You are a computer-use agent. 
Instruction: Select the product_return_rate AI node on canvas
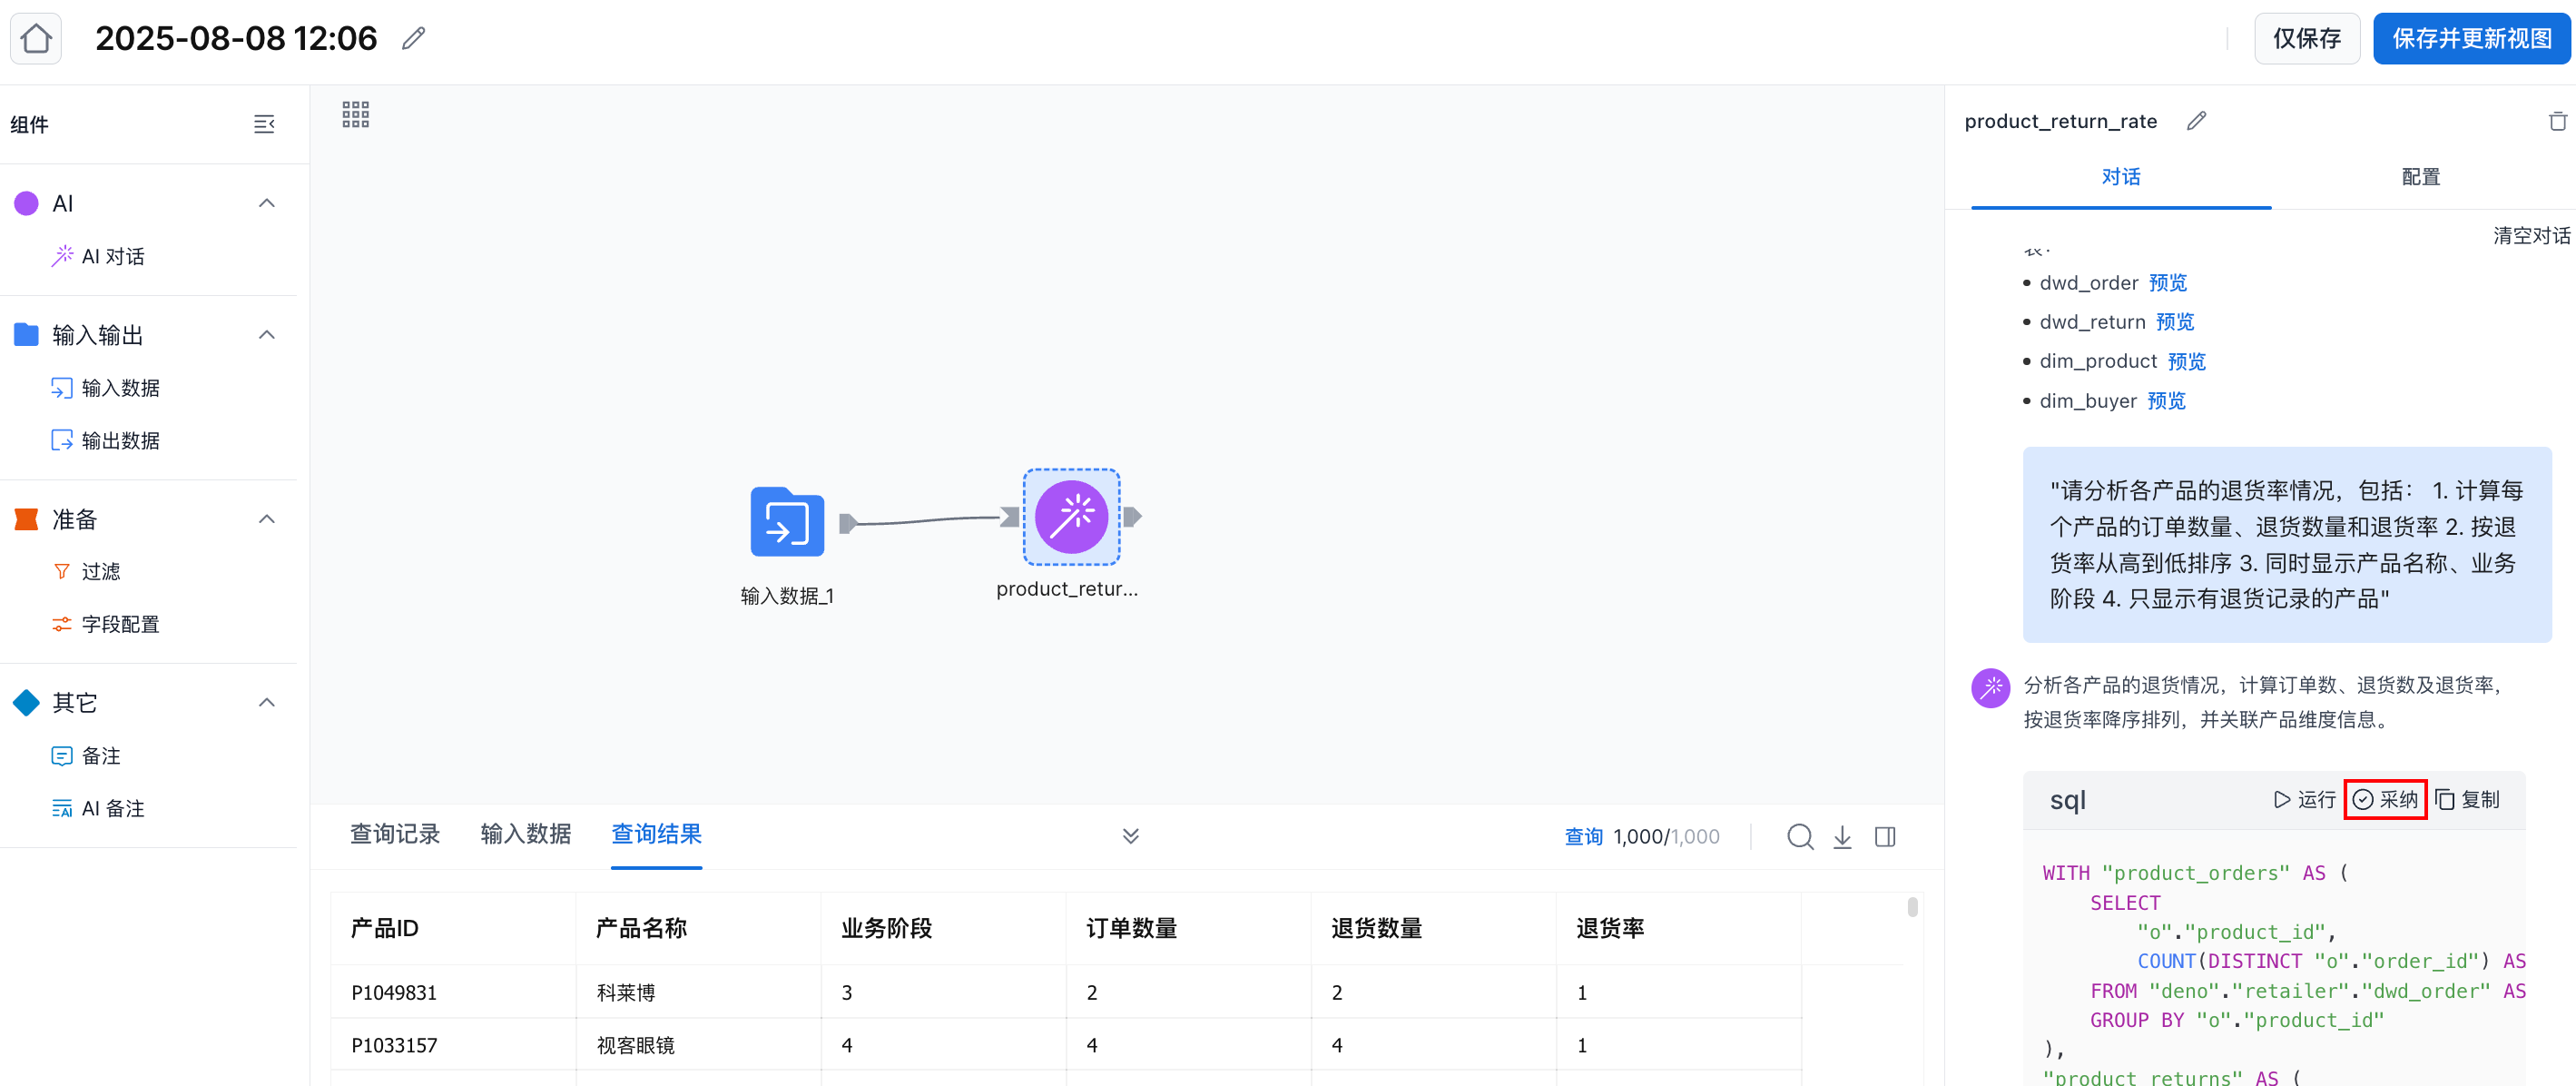(x=1071, y=517)
